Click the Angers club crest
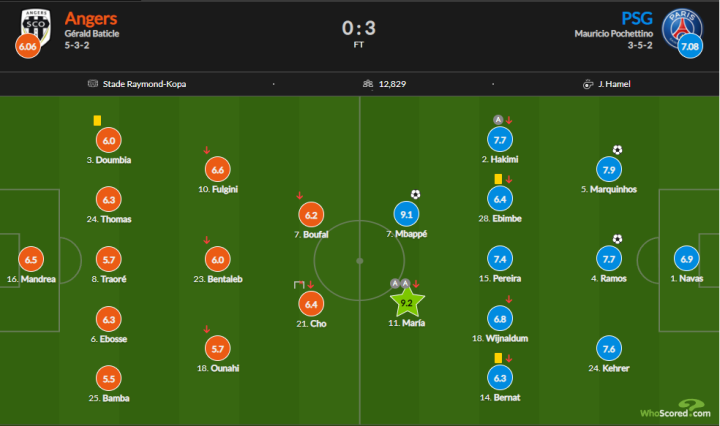The image size is (720, 426). coord(36,27)
